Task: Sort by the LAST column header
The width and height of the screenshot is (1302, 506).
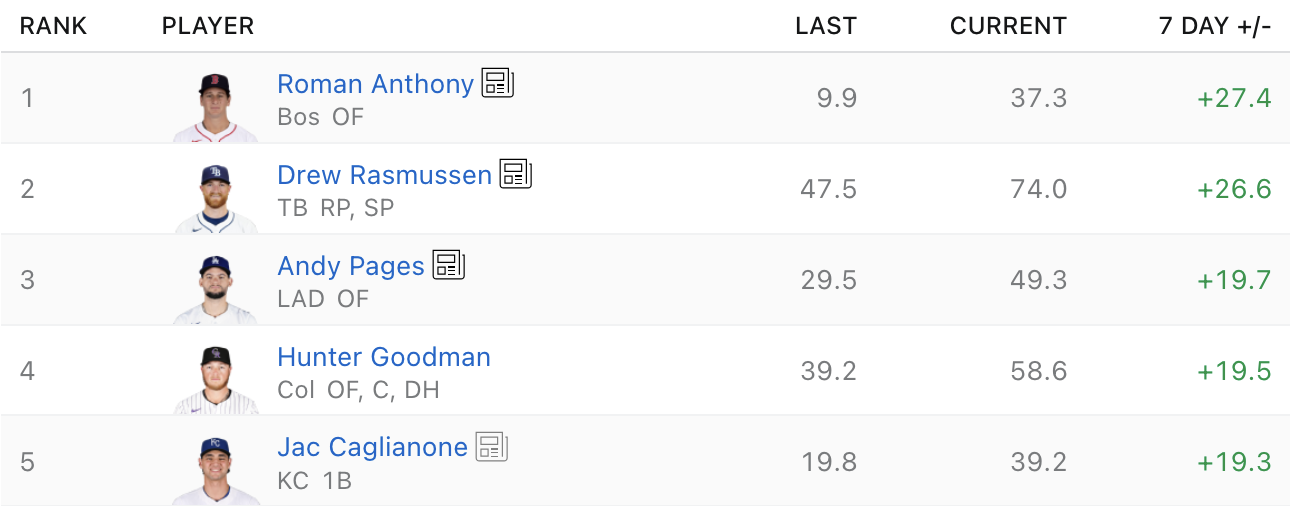Action: coord(825,27)
